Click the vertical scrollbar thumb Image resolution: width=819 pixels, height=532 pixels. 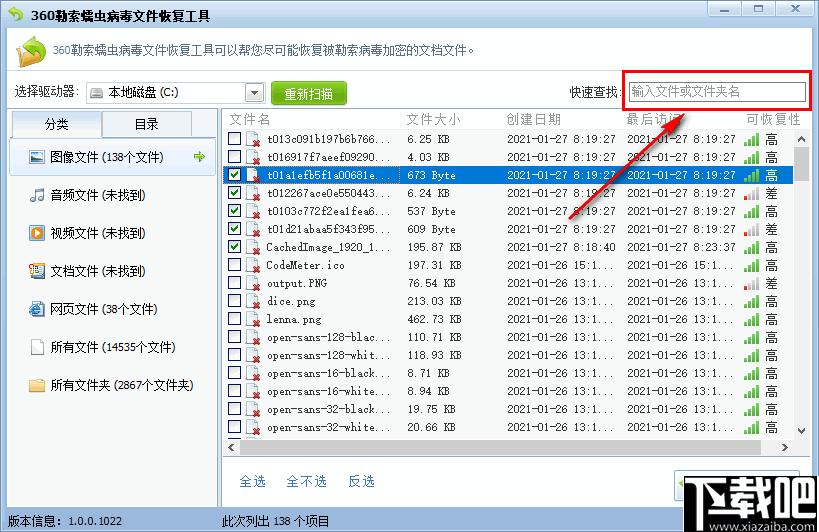coord(801,164)
